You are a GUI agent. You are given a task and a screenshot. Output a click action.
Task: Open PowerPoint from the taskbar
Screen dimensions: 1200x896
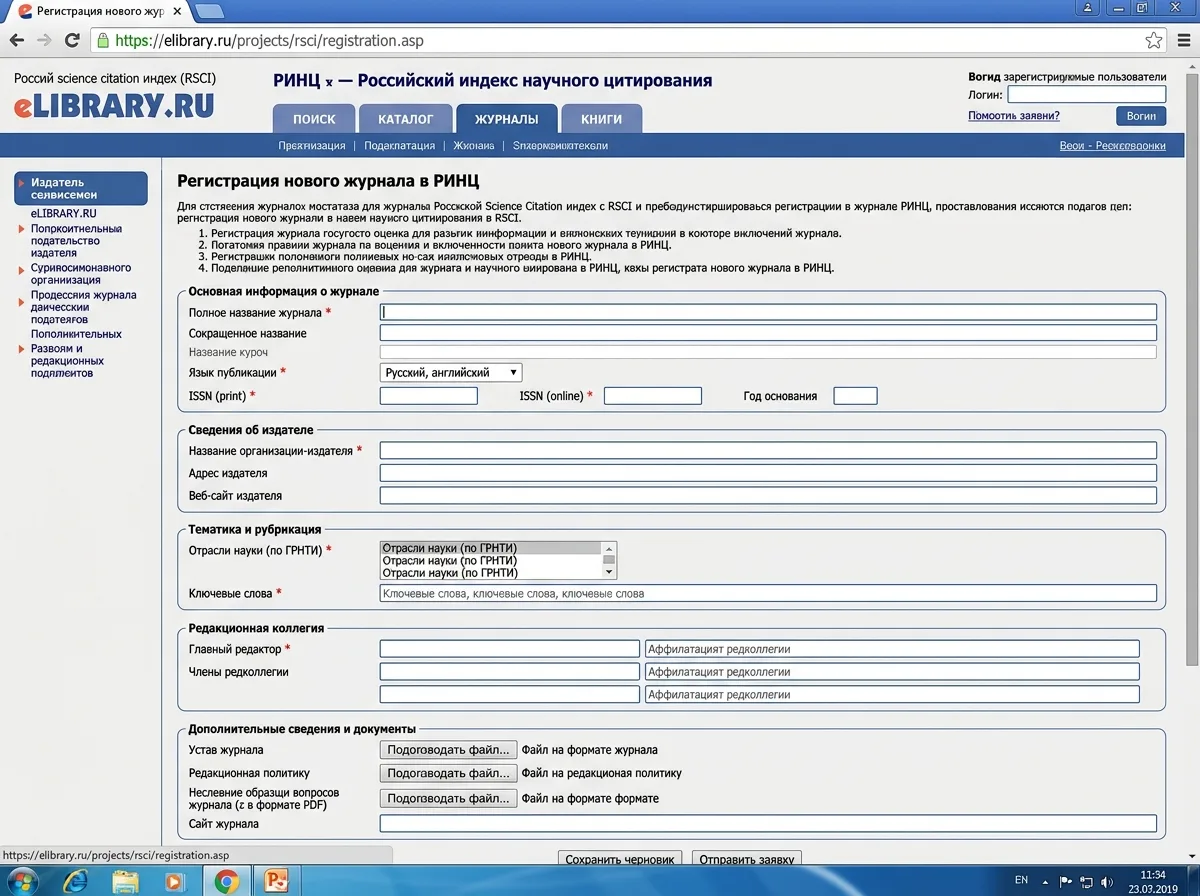coord(277,882)
